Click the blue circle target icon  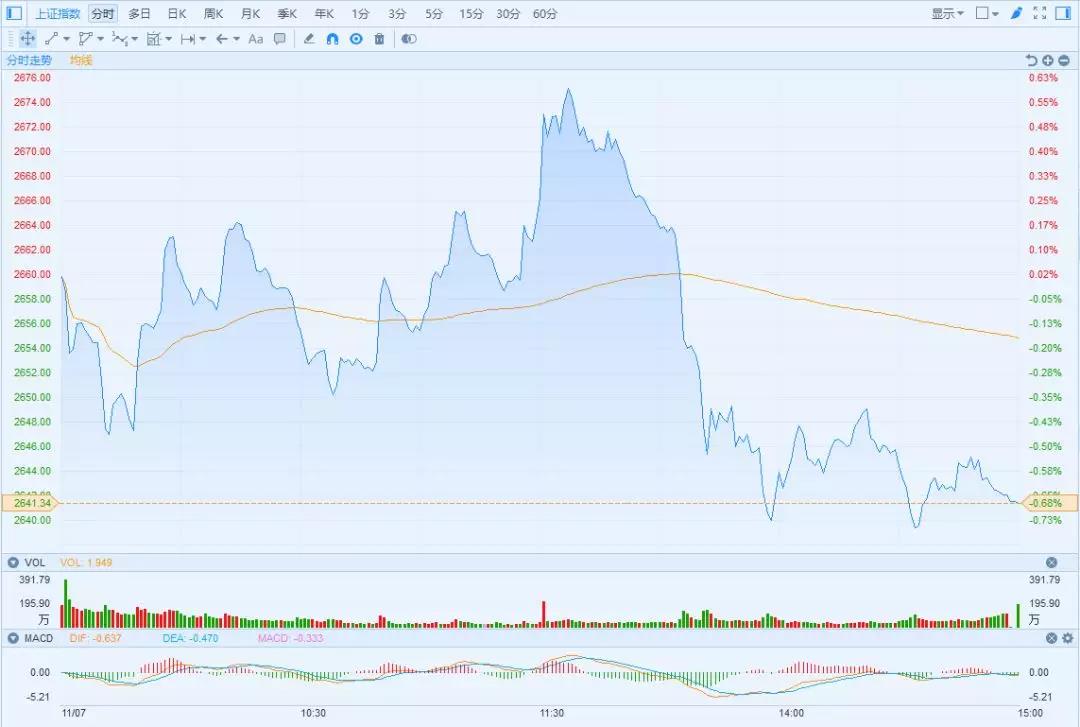pos(356,39)
